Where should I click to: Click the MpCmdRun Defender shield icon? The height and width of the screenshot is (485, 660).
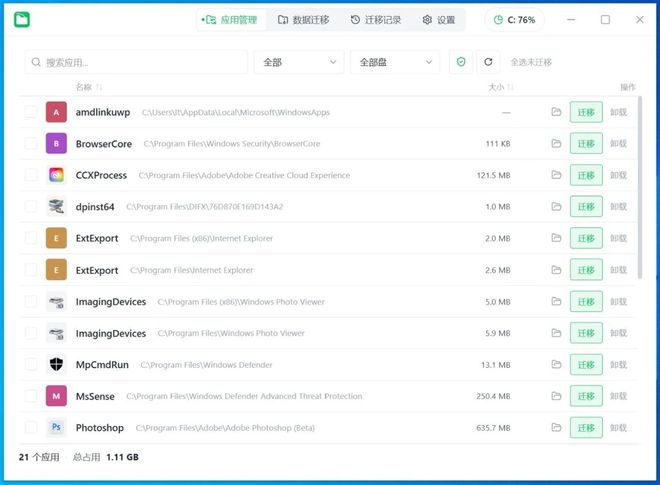[x=56, y=364]
